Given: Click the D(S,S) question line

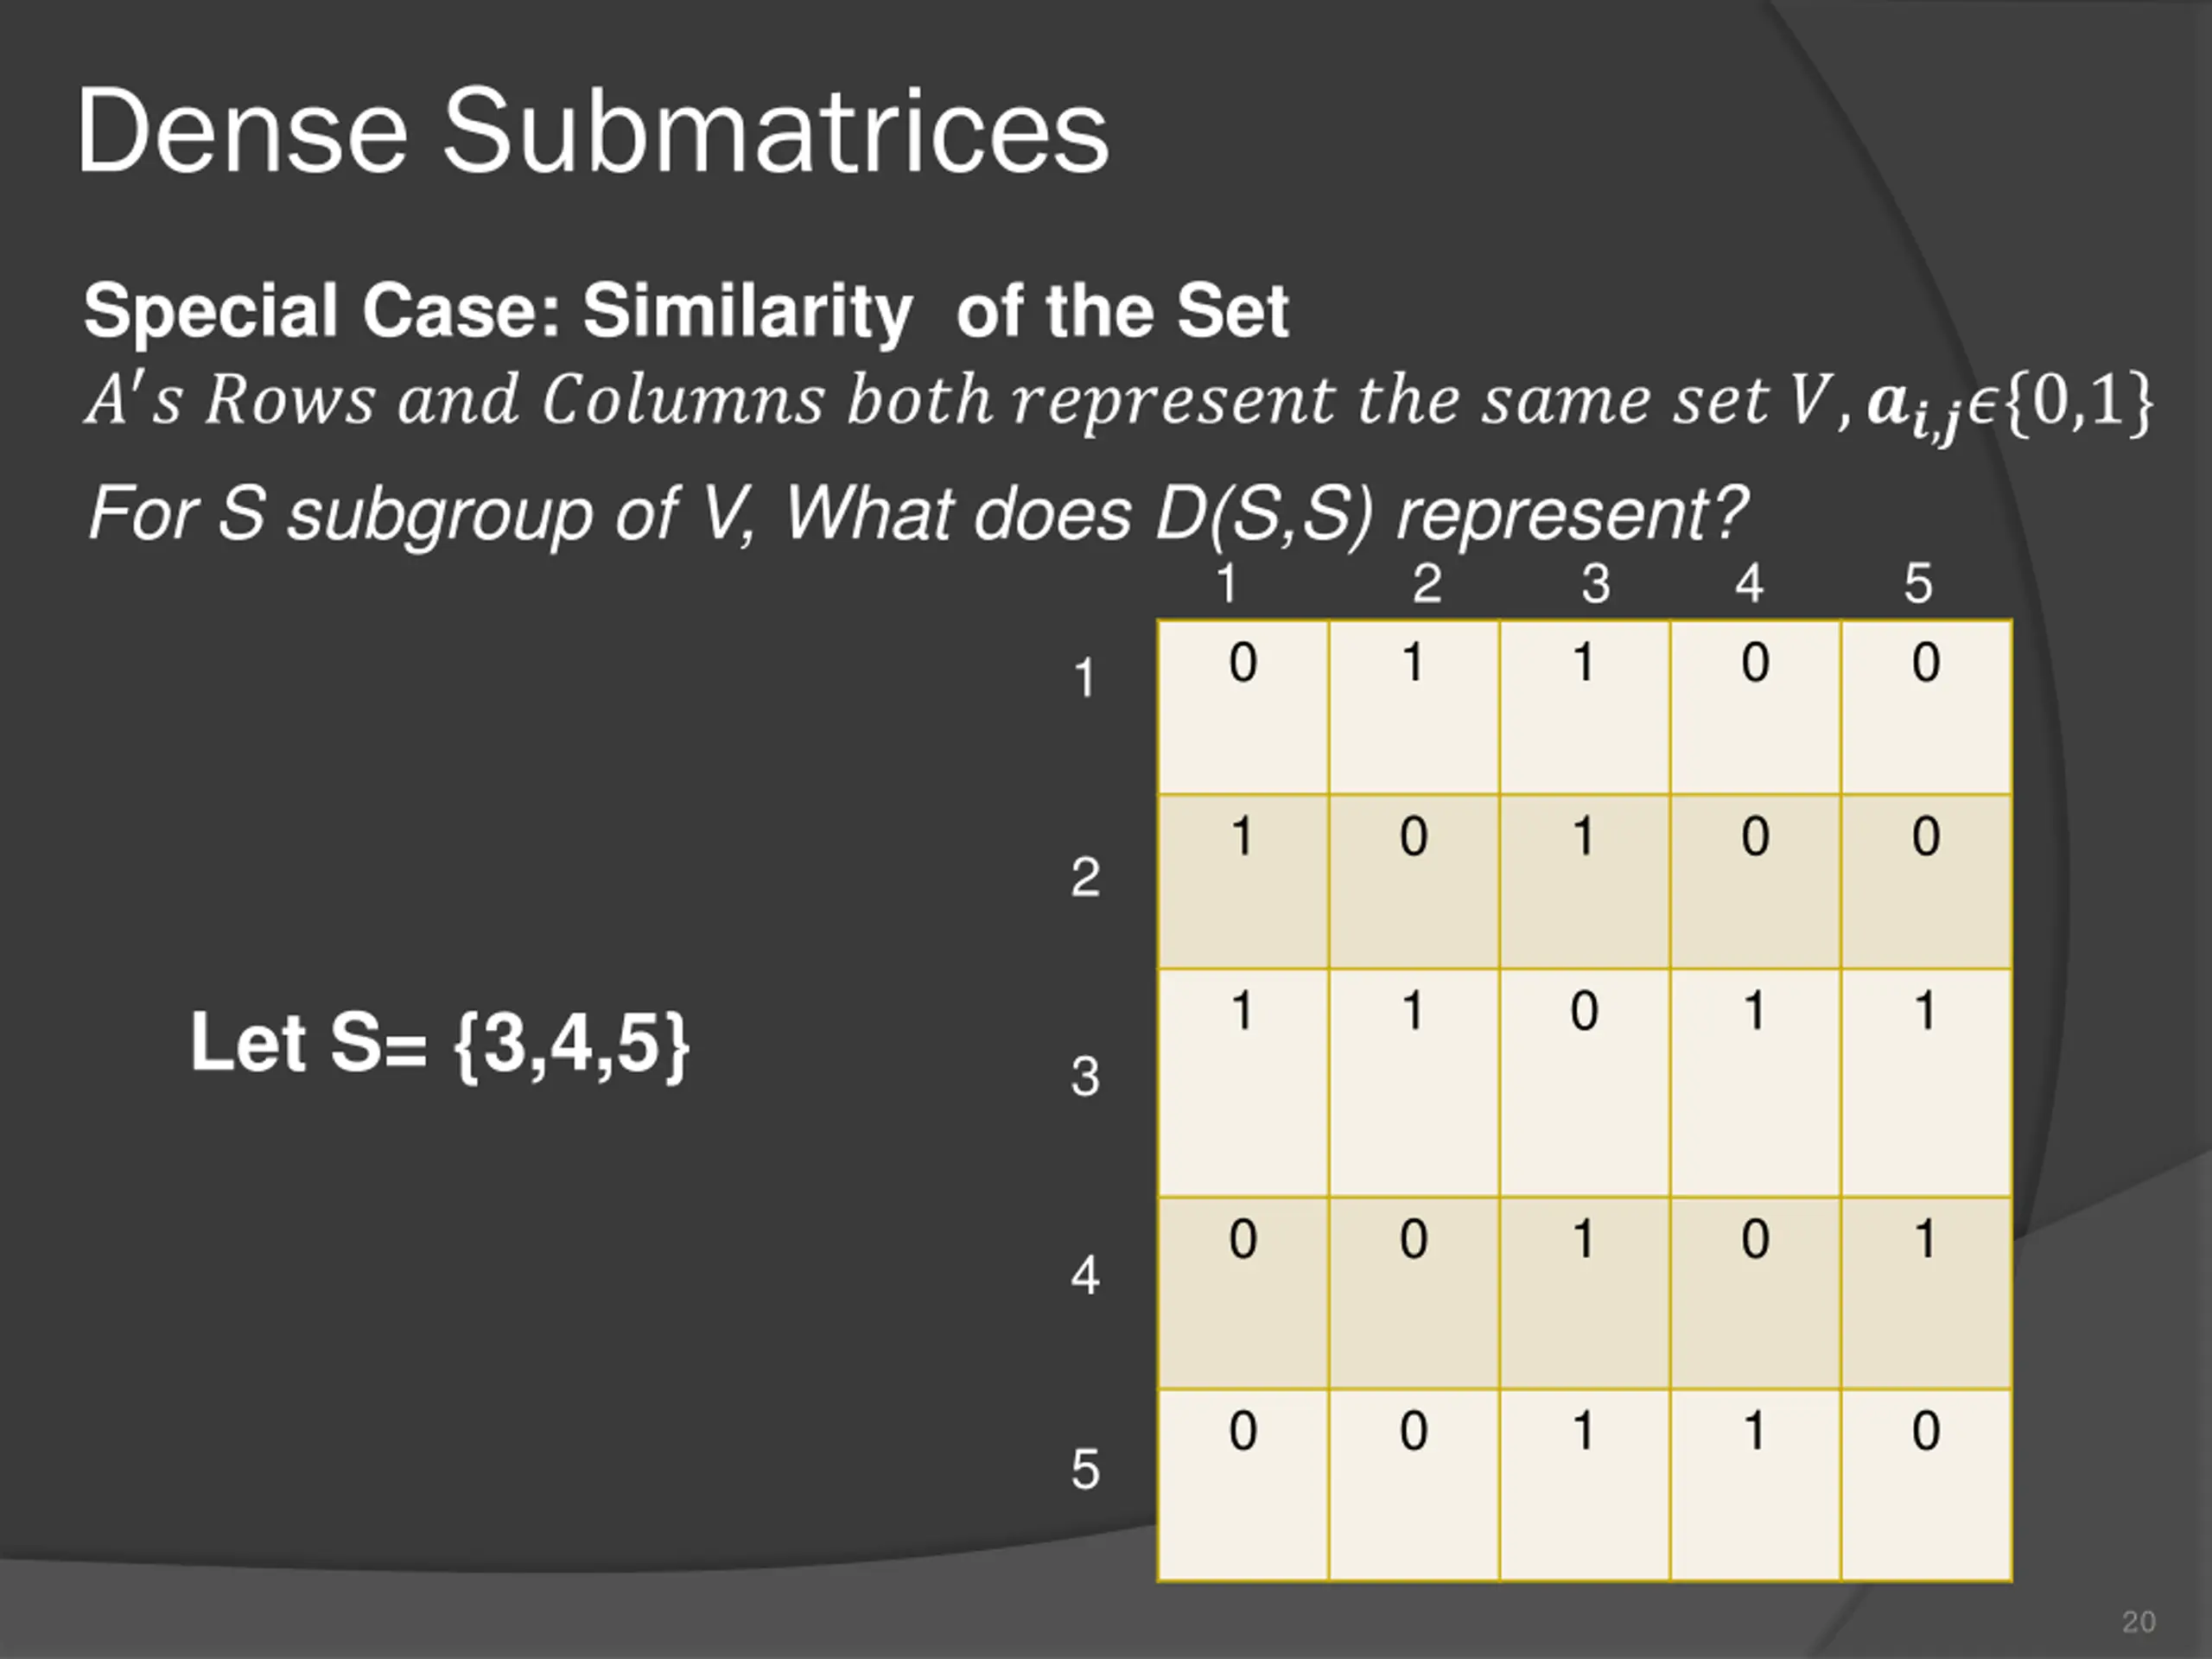Looking at the screenshot, I should 917,515.
